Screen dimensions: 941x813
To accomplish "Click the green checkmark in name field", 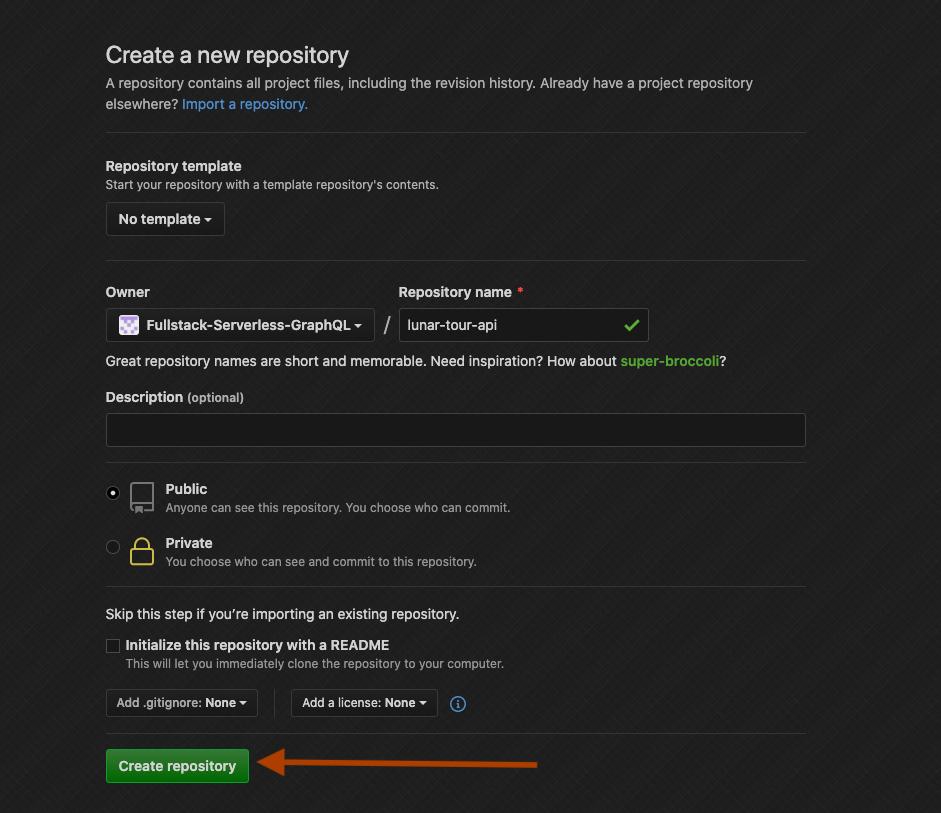I will 632,325.
